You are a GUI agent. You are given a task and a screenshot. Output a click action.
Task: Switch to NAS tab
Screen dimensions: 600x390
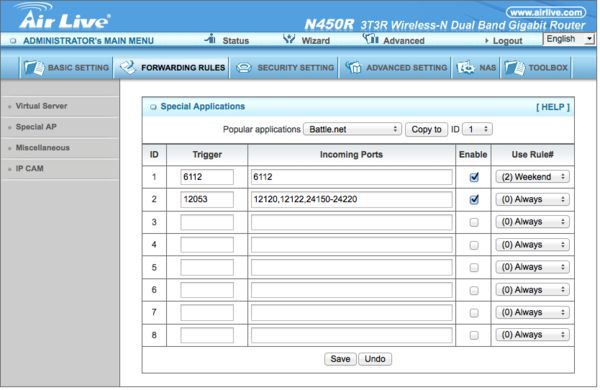476,68
